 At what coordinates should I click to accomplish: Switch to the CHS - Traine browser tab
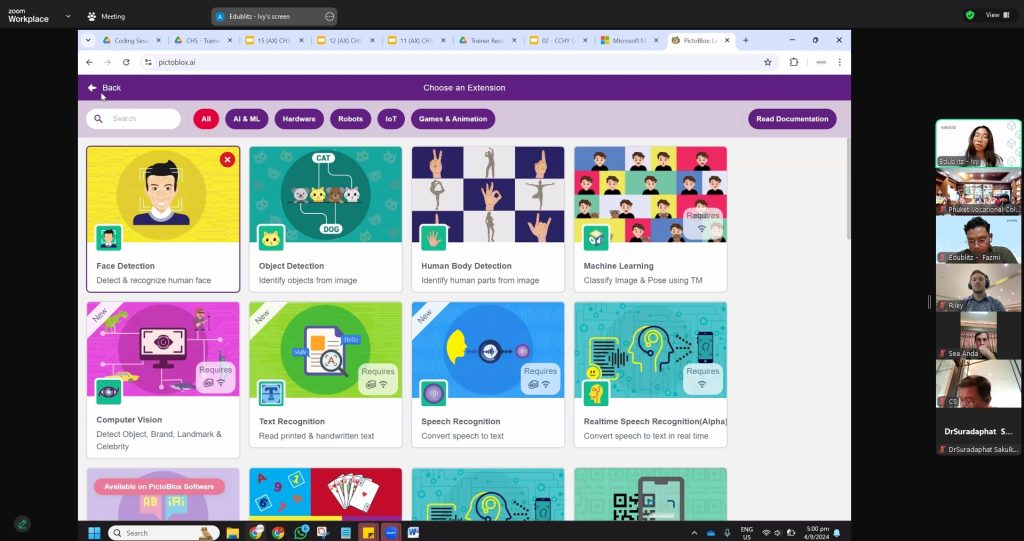(x=202, y=41)
